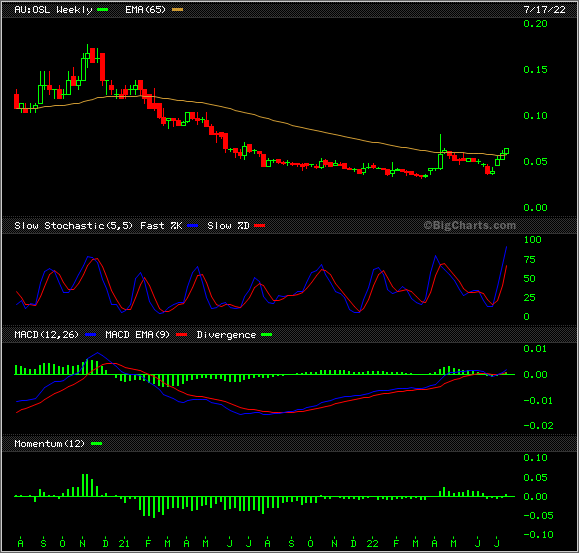Click the 21 year marker on time axis

tap(124, 543)
